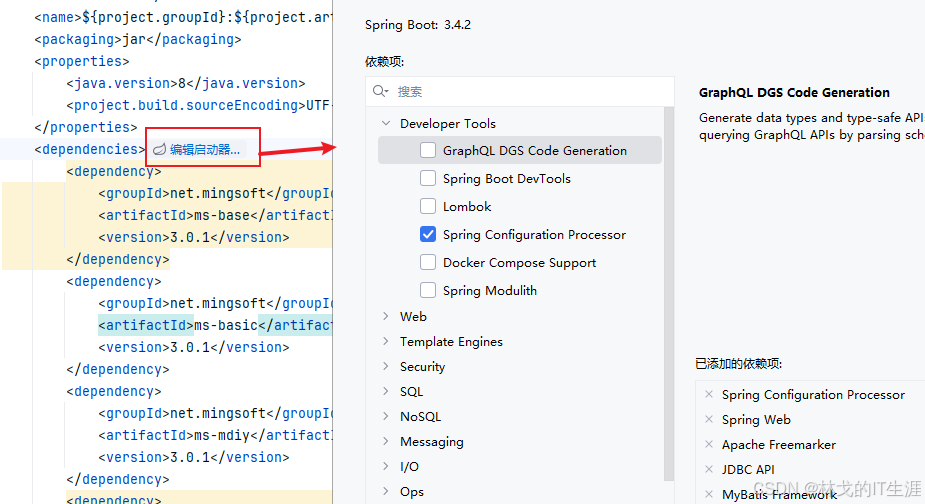Select the GraphQL DGS Code Generation row label
The height and width of the screenshot is (504, 925).
point(534,150)
